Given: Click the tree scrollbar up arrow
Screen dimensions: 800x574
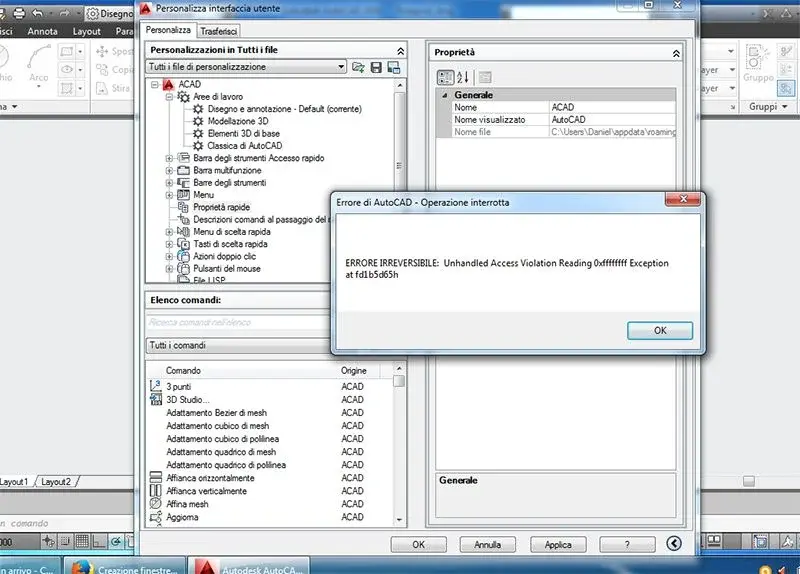Looking at the screenshot, I should click(x=399, y=85).
